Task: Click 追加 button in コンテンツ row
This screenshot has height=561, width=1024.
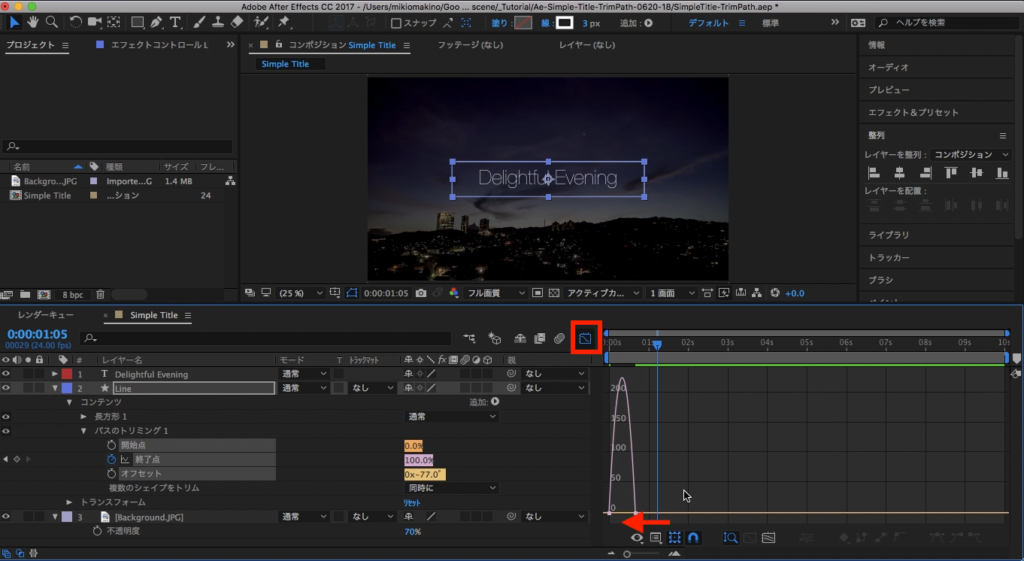Action: click(493, 402)
